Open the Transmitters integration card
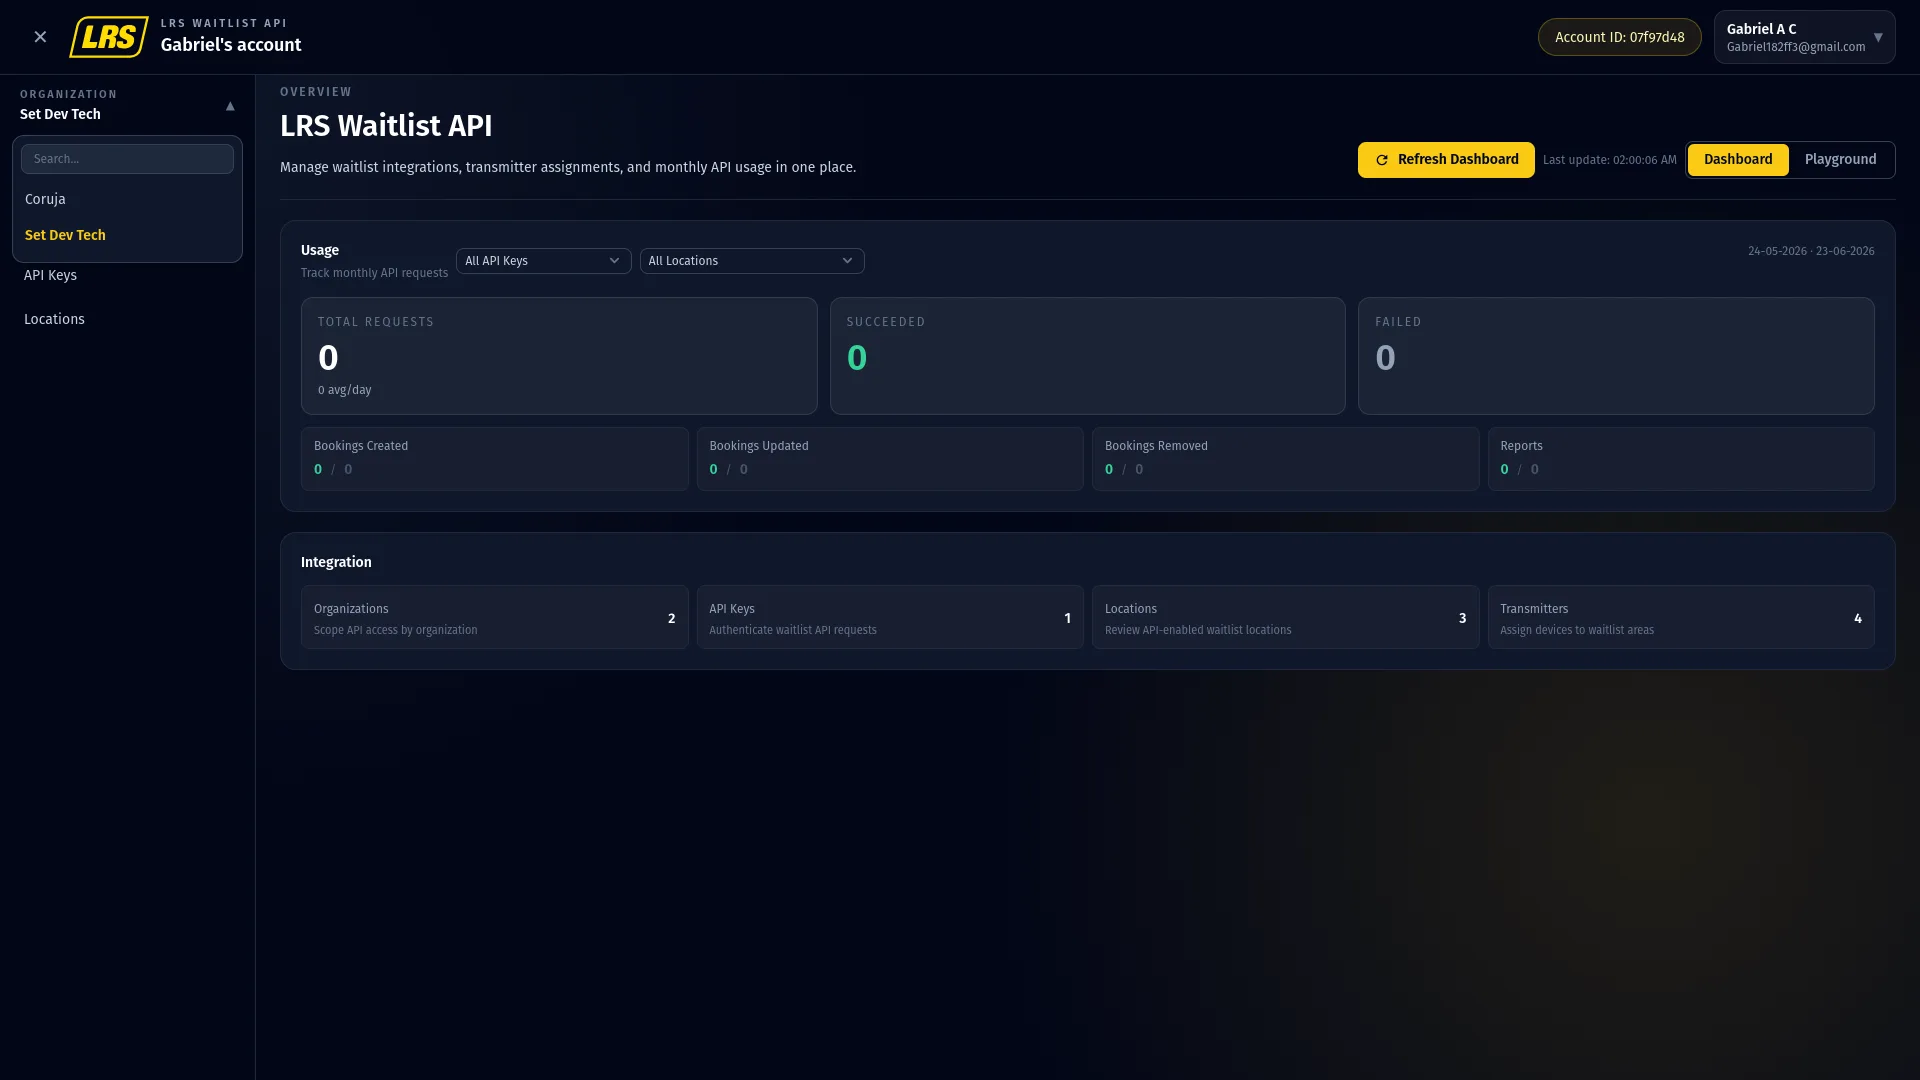Viewport: 1920px width, 1080px height. coord(1681,618)
